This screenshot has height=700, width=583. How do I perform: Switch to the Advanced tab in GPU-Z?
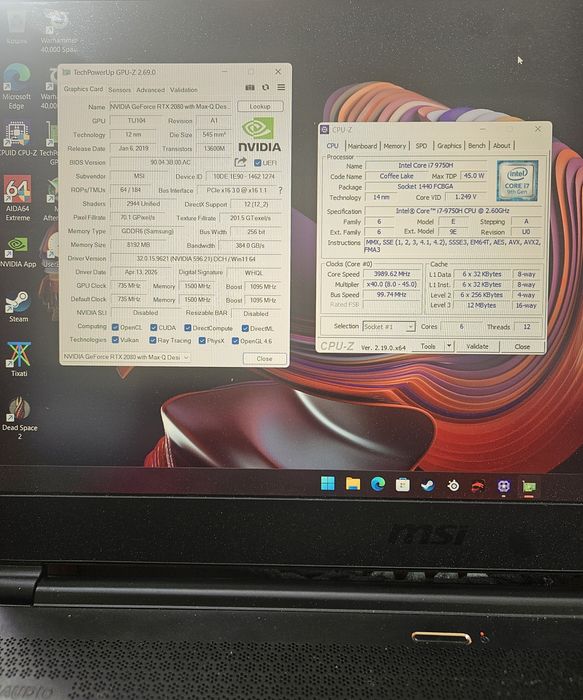point(150,90)
